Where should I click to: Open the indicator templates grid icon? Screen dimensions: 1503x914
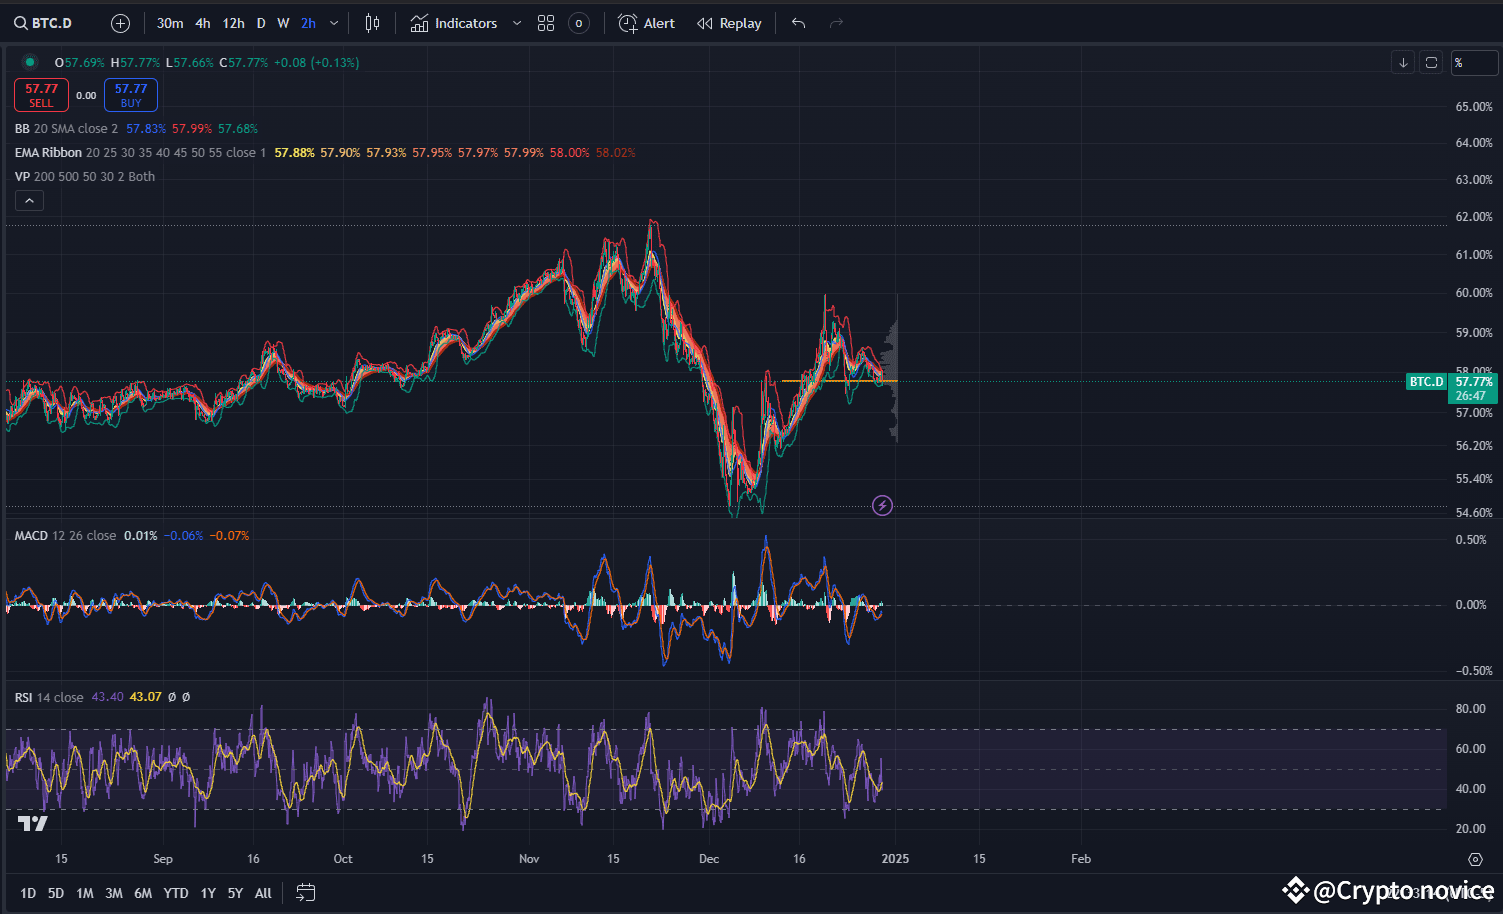pos(546,23)
